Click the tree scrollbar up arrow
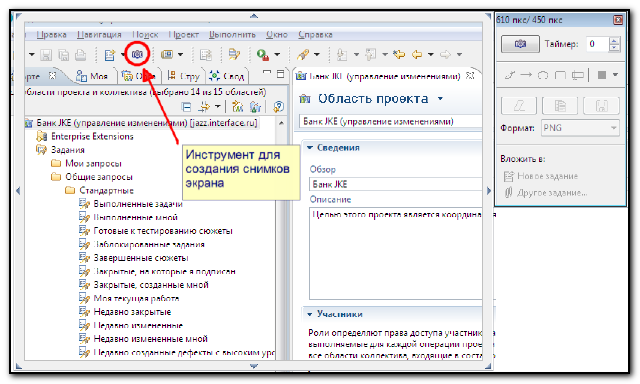Screen dimensions: 640x384 point(281,123)
